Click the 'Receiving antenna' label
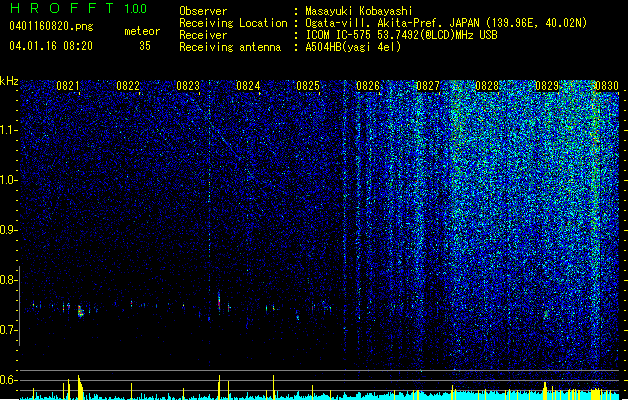This screenshot has width=629, height=400. pyautogui.click(x=230, y=47)
